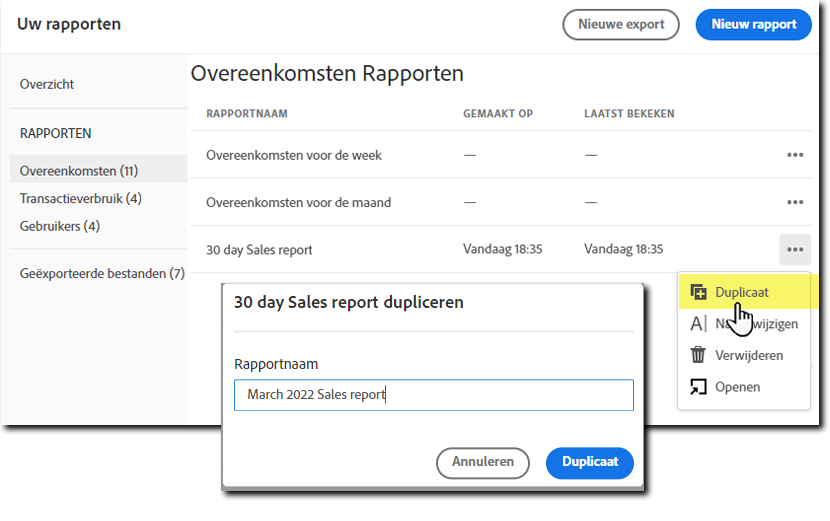Screen dimensions: 830x521
Task: Choose Verwijderen from the context menu
Action: tap(744, 355)
